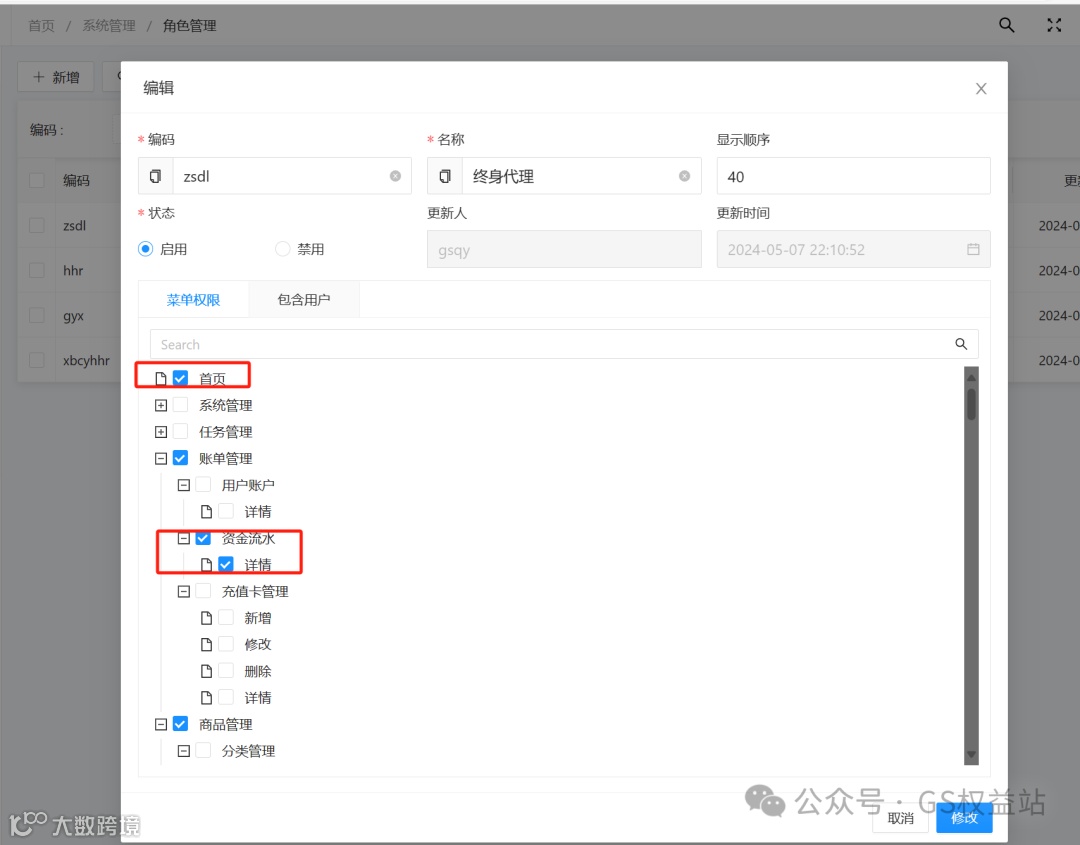Select all rows via header checkbox
1080x845 pixels.
click(x=37, y=180)
